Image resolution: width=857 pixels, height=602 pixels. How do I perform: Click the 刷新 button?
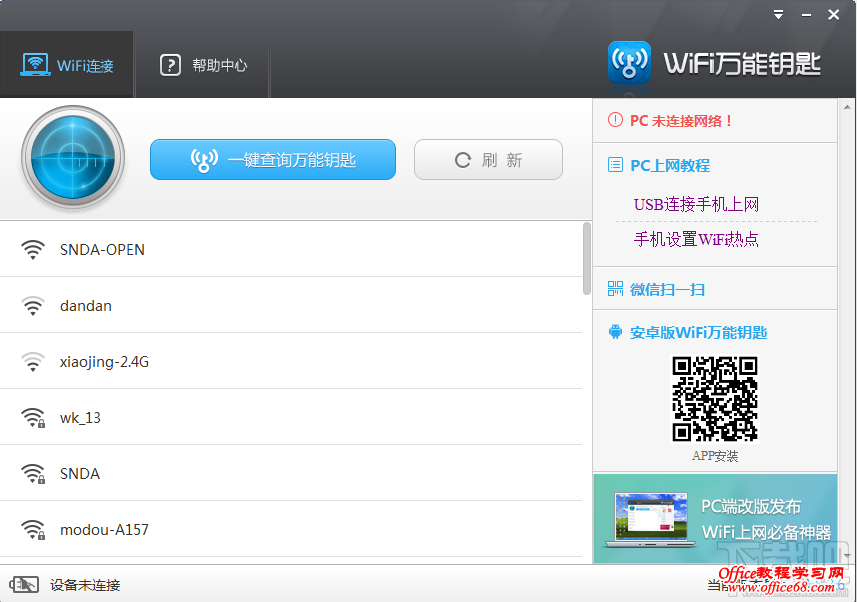[488, 159]
